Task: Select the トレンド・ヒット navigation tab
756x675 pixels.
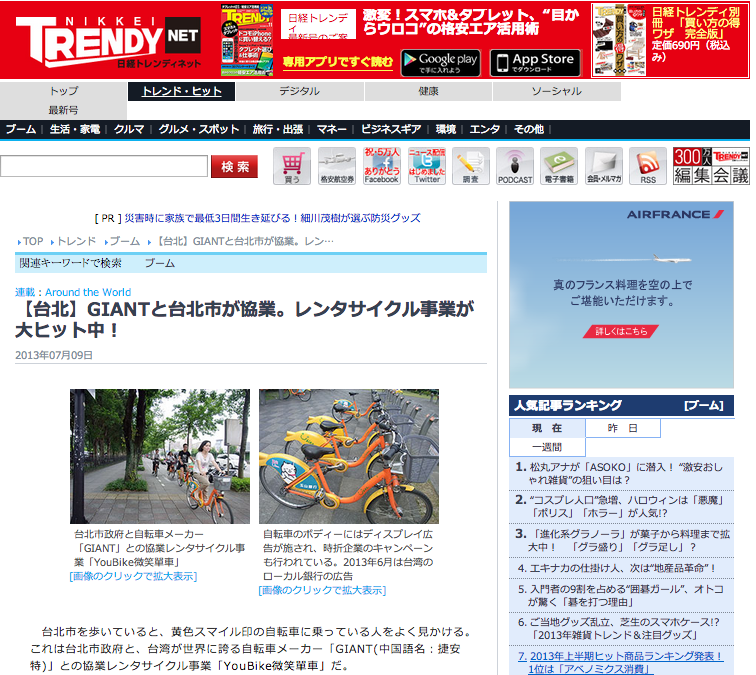Action: coord(181,91)
